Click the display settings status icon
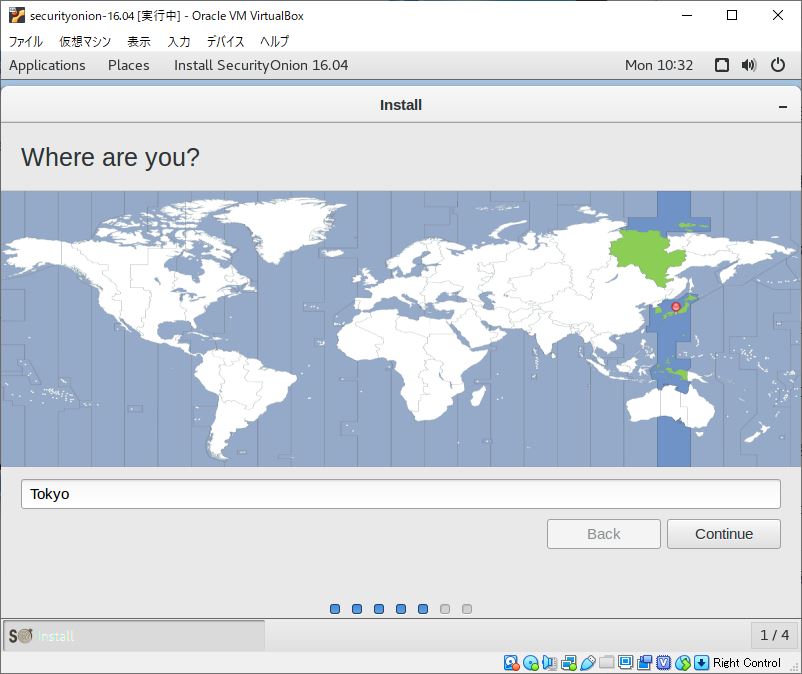The image size is (802, 674). (x=626, y=663)
